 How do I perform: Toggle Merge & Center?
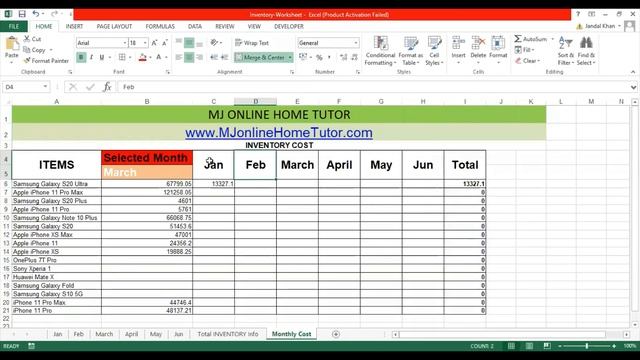tap(260, 57)
